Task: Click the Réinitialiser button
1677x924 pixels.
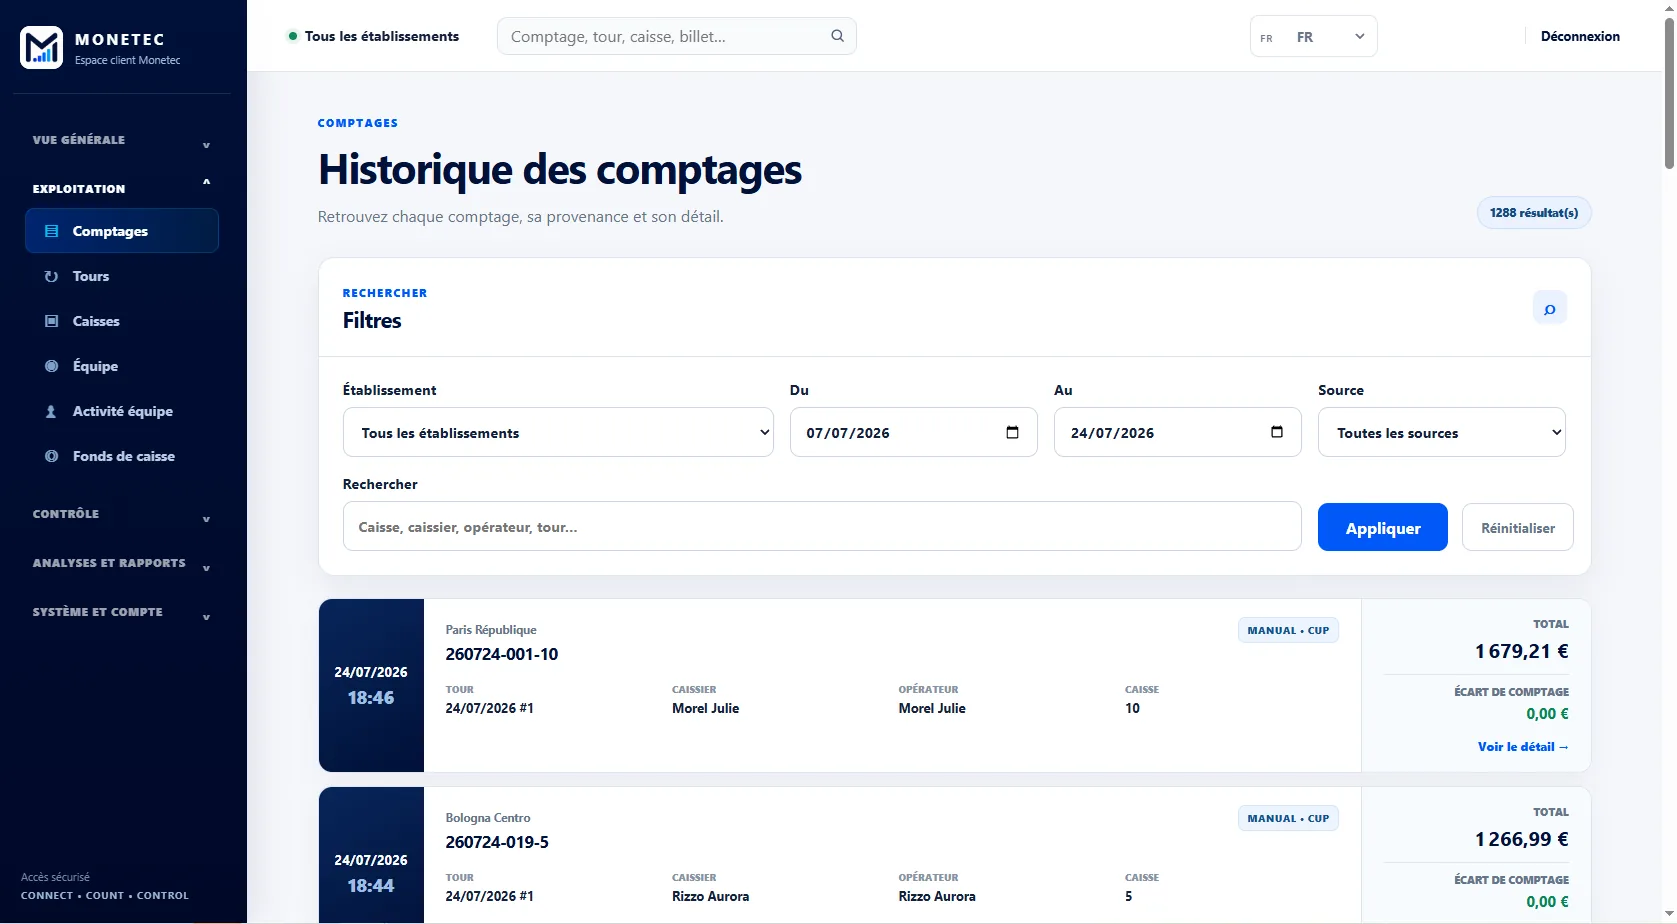Action: click(1517, 527)
